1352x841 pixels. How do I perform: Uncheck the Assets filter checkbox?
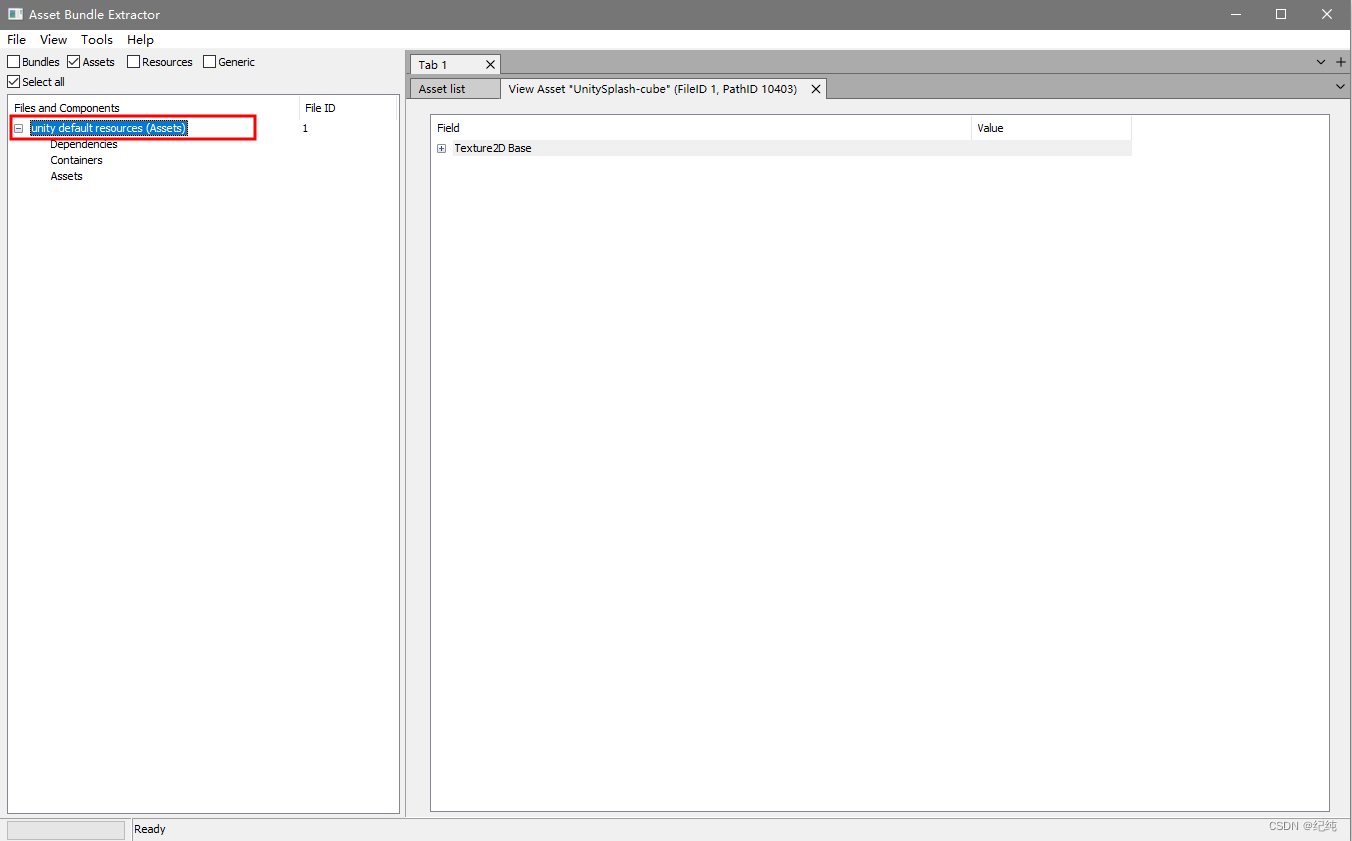74,62
